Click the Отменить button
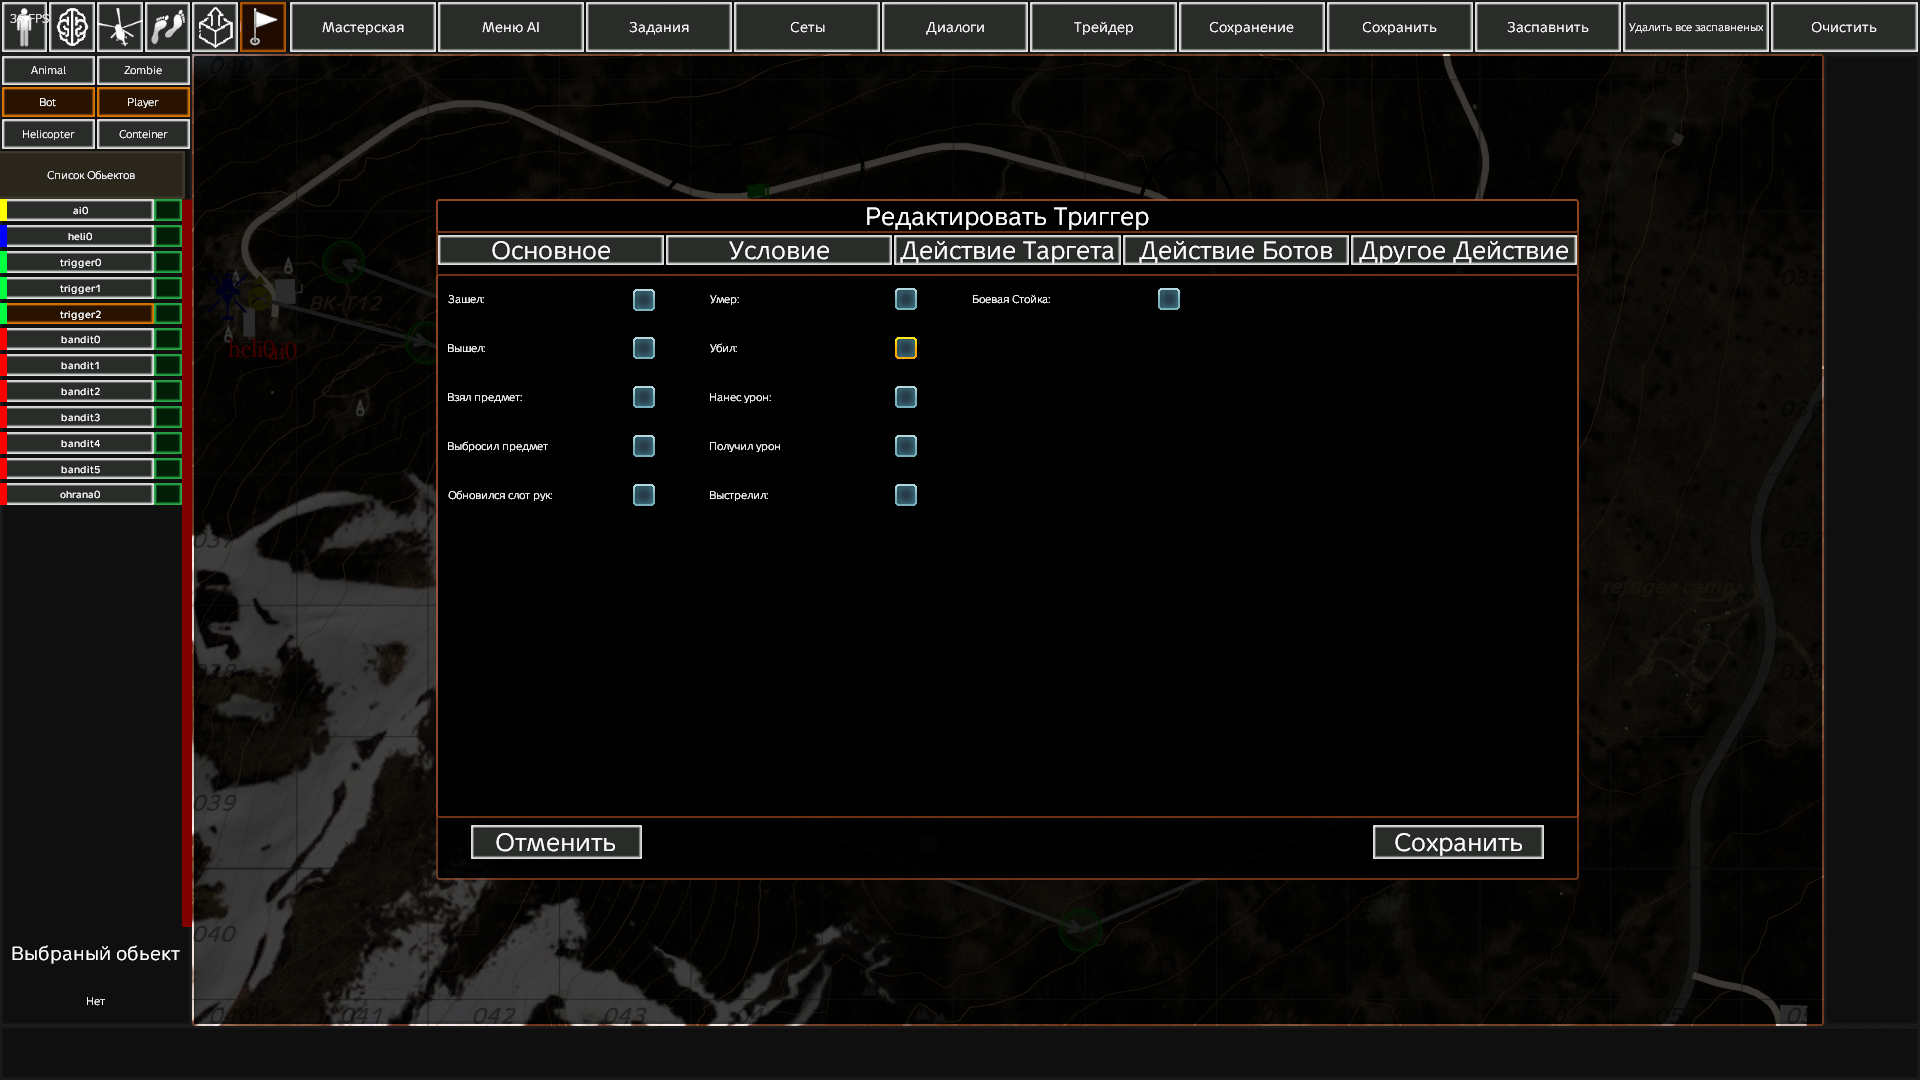 (556, 842)
